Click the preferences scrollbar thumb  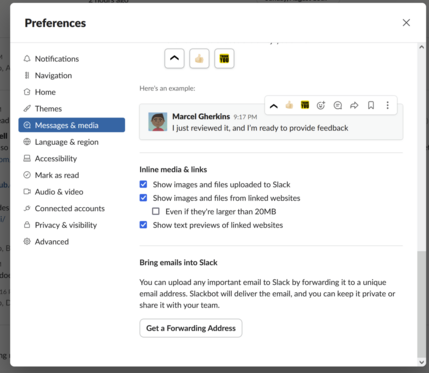[421, 304]
